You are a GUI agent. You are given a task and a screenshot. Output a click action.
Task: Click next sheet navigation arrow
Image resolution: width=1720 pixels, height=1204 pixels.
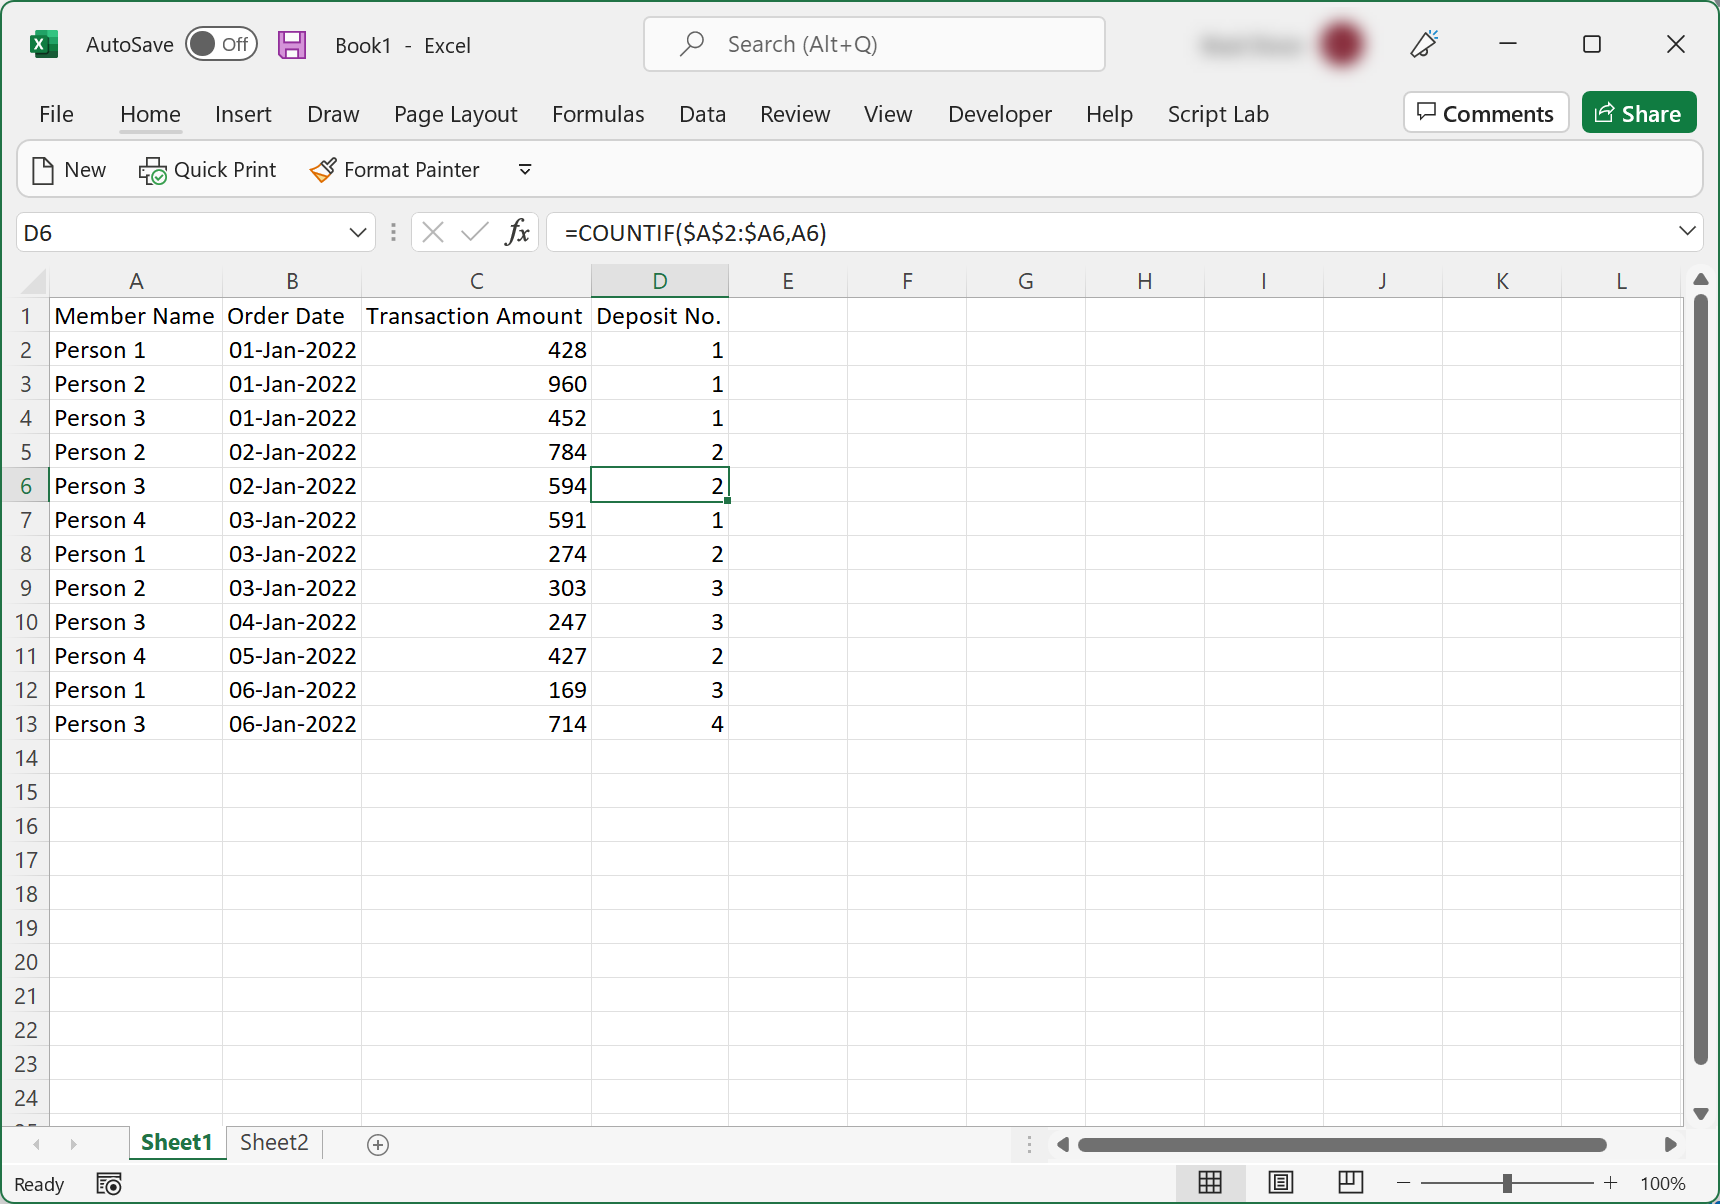click(x=73, y=1144)
